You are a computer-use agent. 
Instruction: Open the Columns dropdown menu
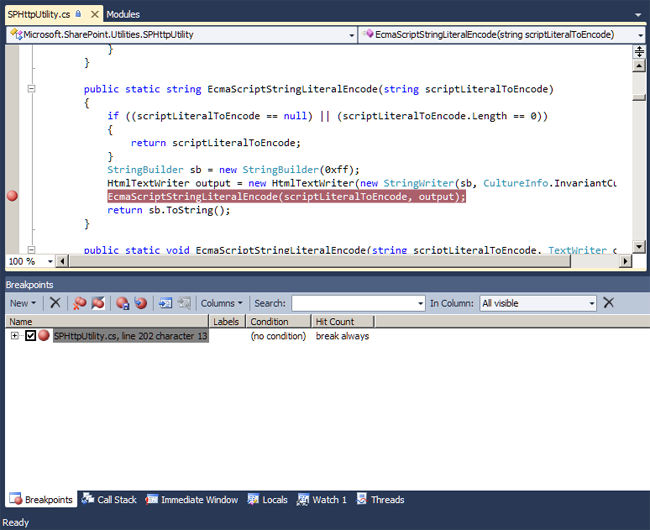pos(221,303)
